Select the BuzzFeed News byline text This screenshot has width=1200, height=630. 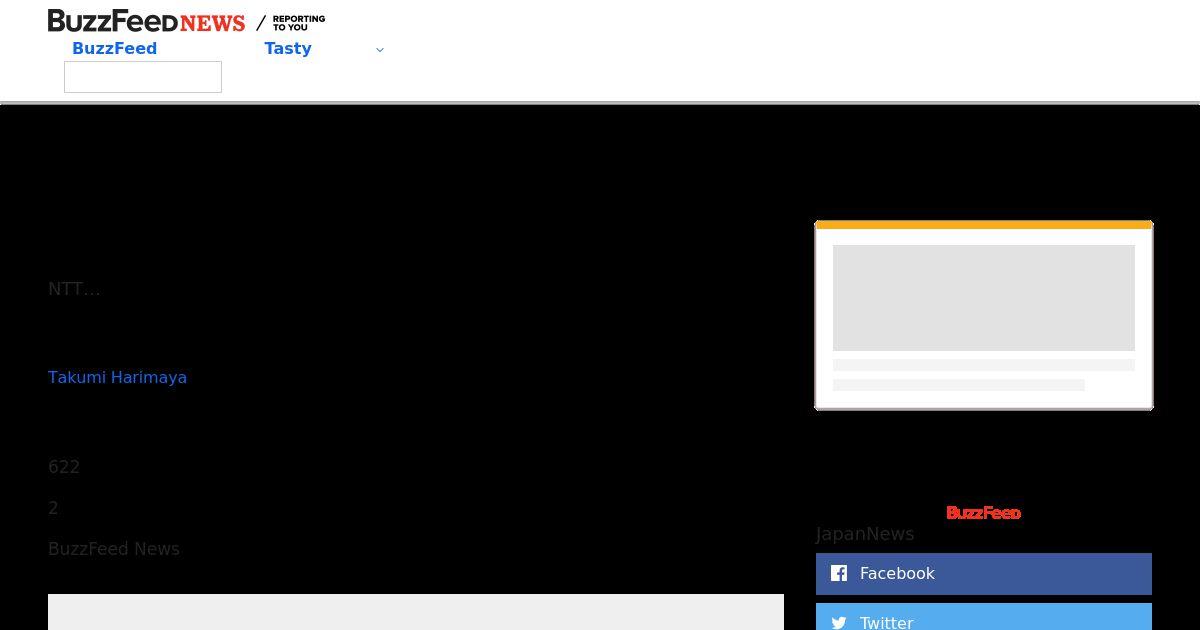(114, 549)
